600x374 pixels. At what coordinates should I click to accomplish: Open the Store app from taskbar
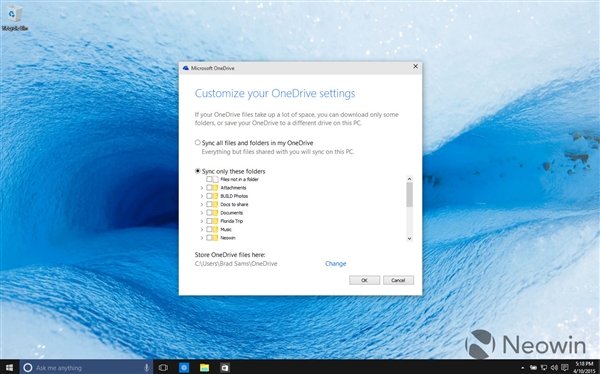click(x=225, y=367)
